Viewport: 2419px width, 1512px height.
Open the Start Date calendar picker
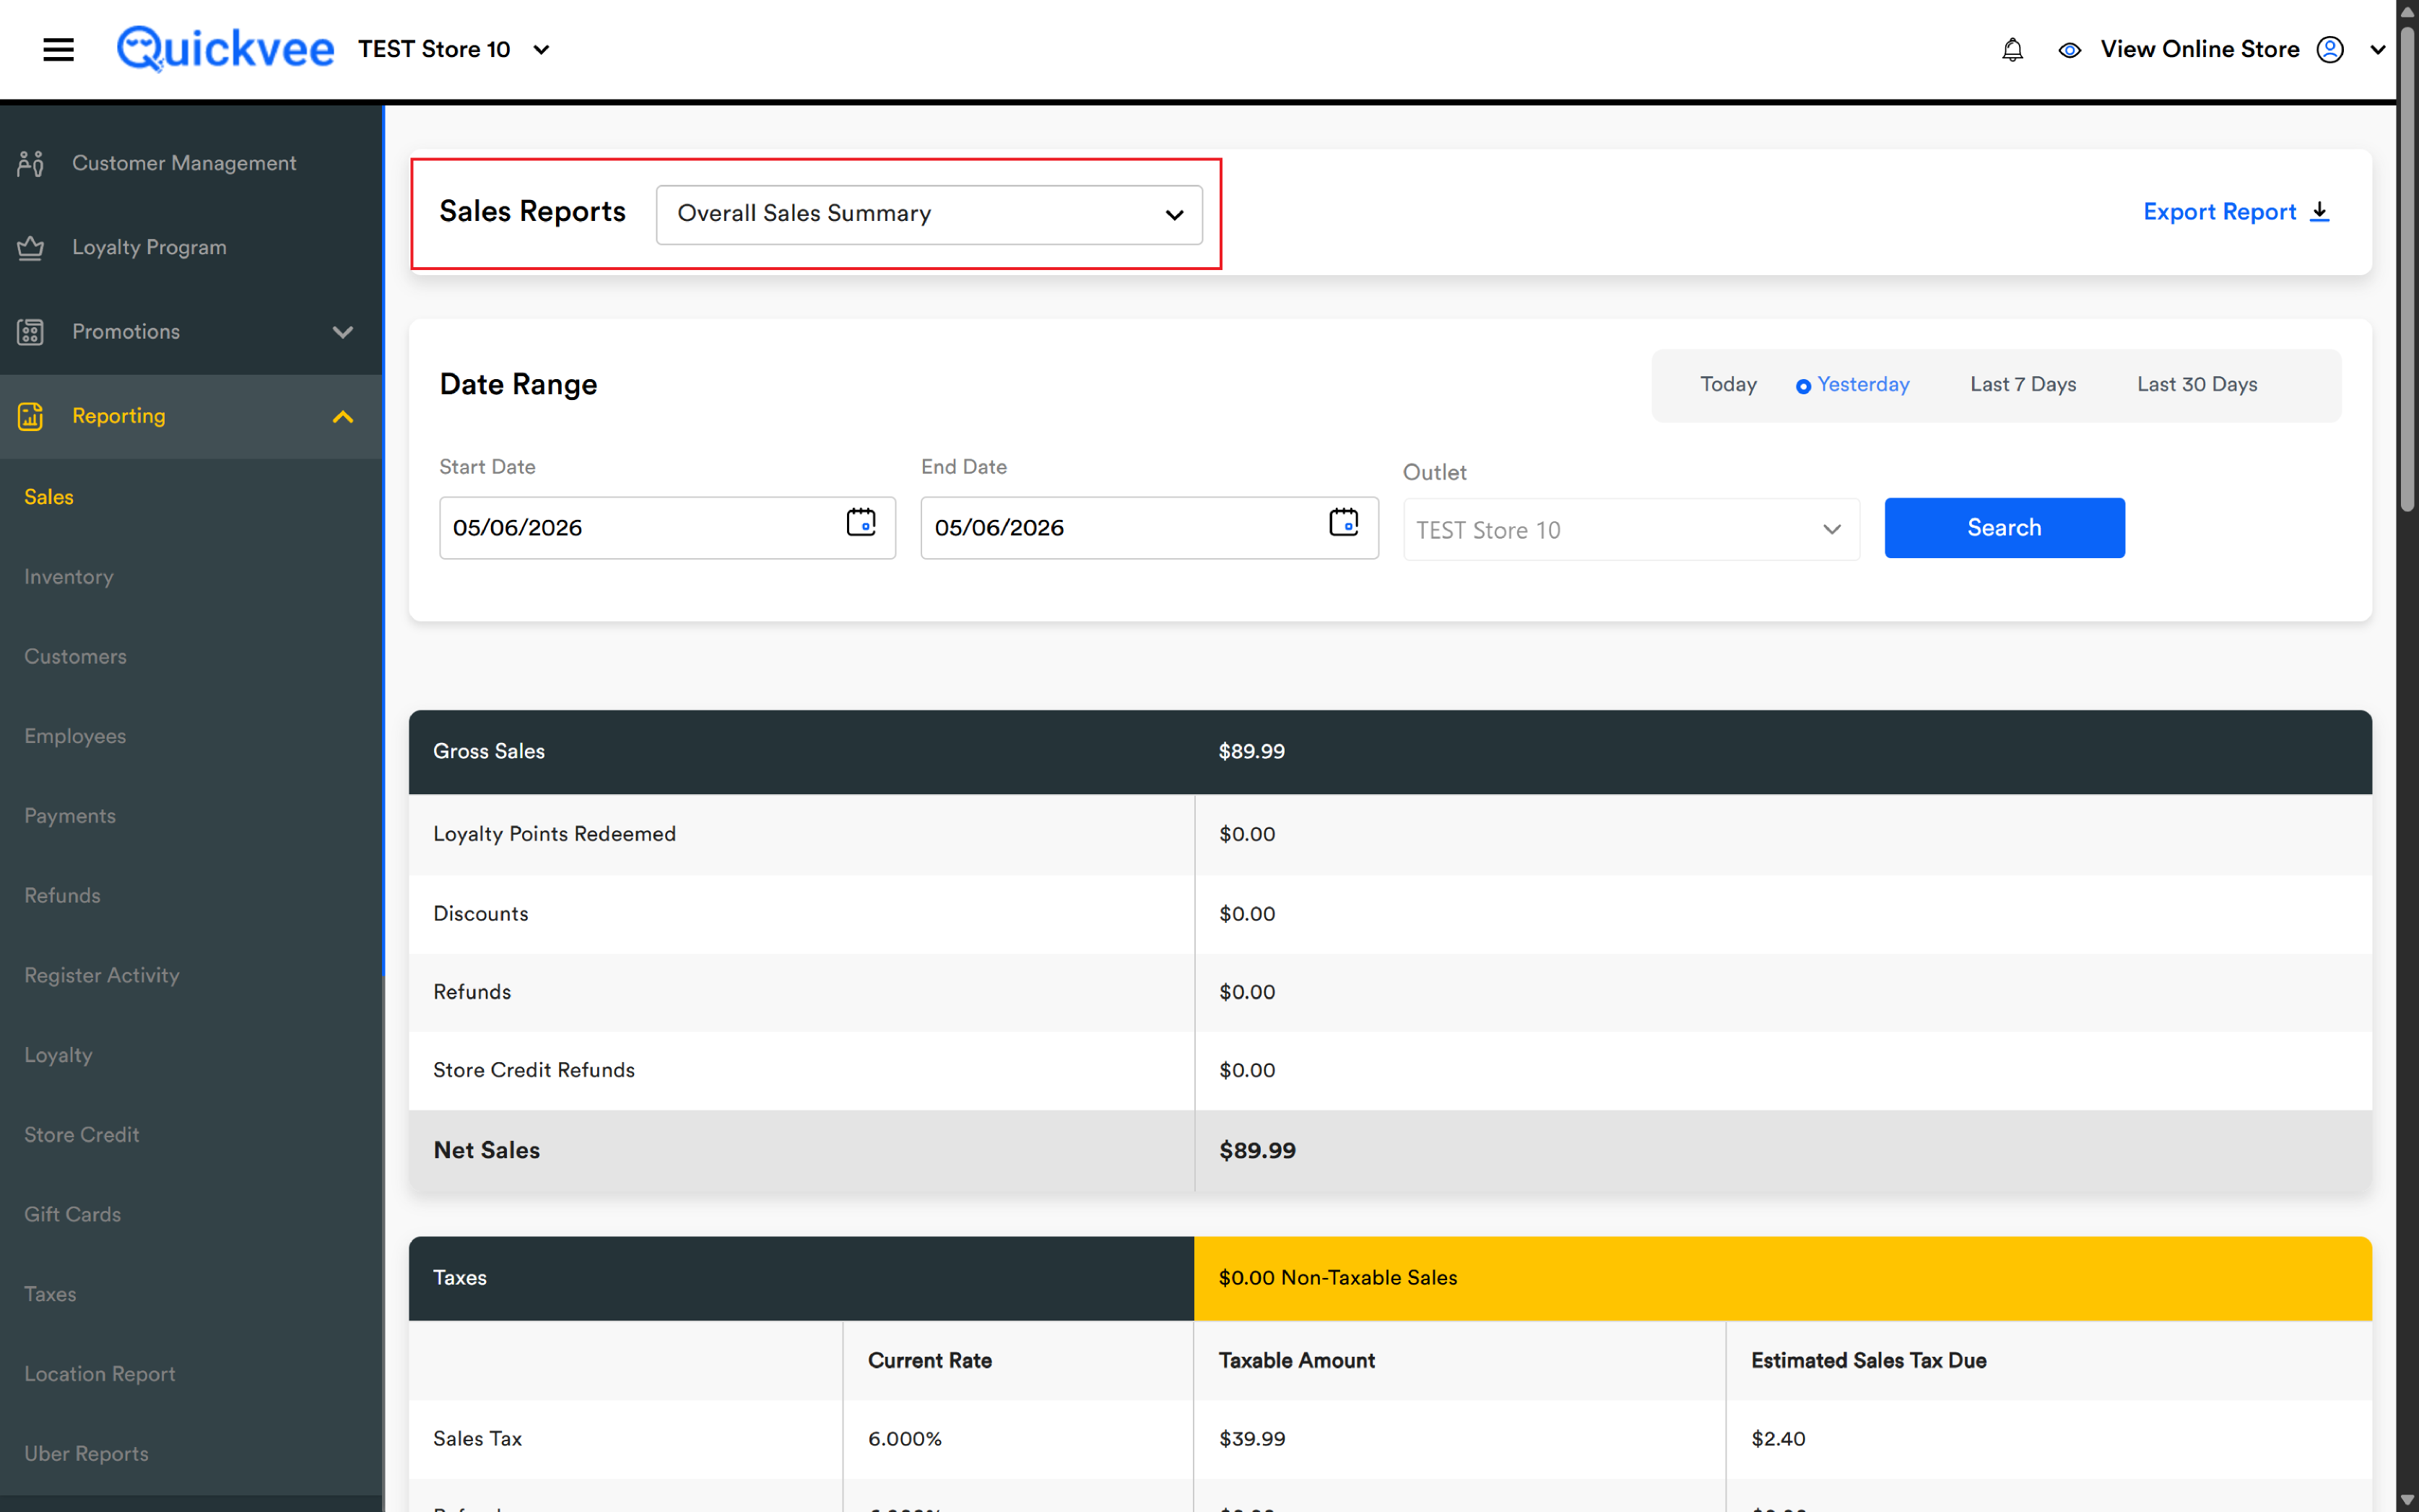(860, 522)
